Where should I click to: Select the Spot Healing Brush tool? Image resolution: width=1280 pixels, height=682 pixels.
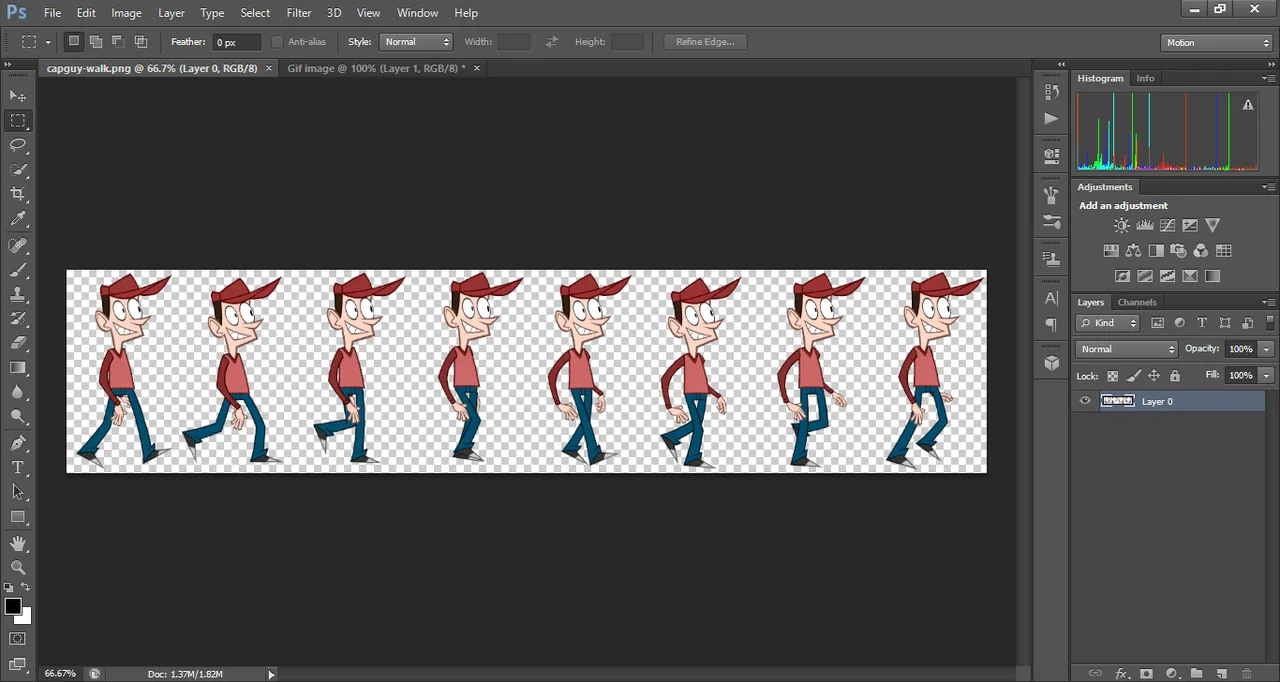[18, 246]
